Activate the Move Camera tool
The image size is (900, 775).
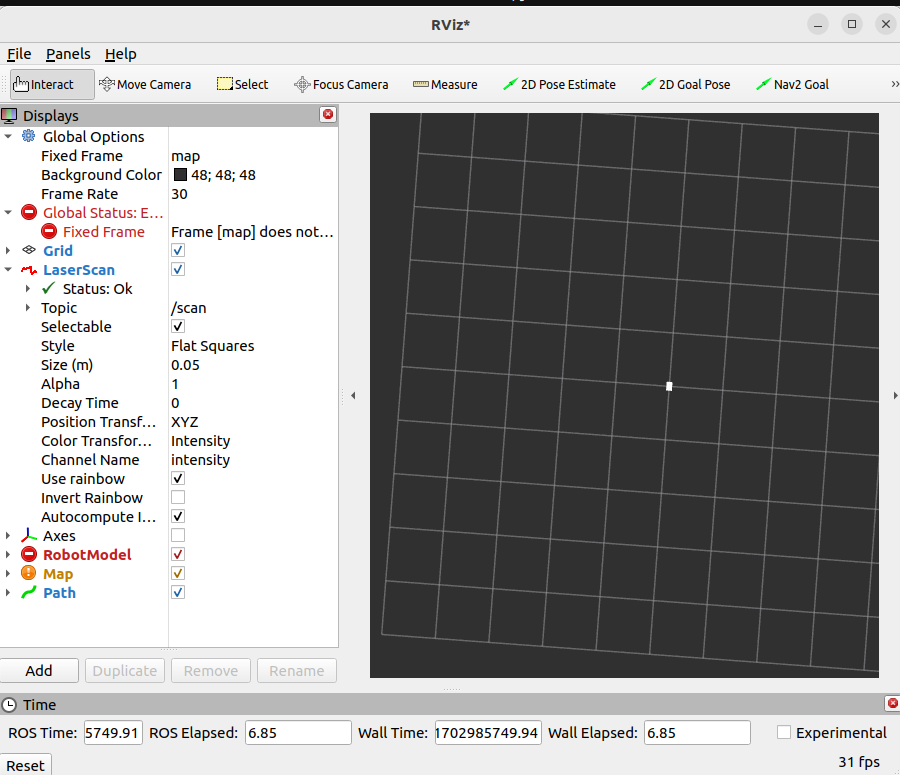(145, 84)
